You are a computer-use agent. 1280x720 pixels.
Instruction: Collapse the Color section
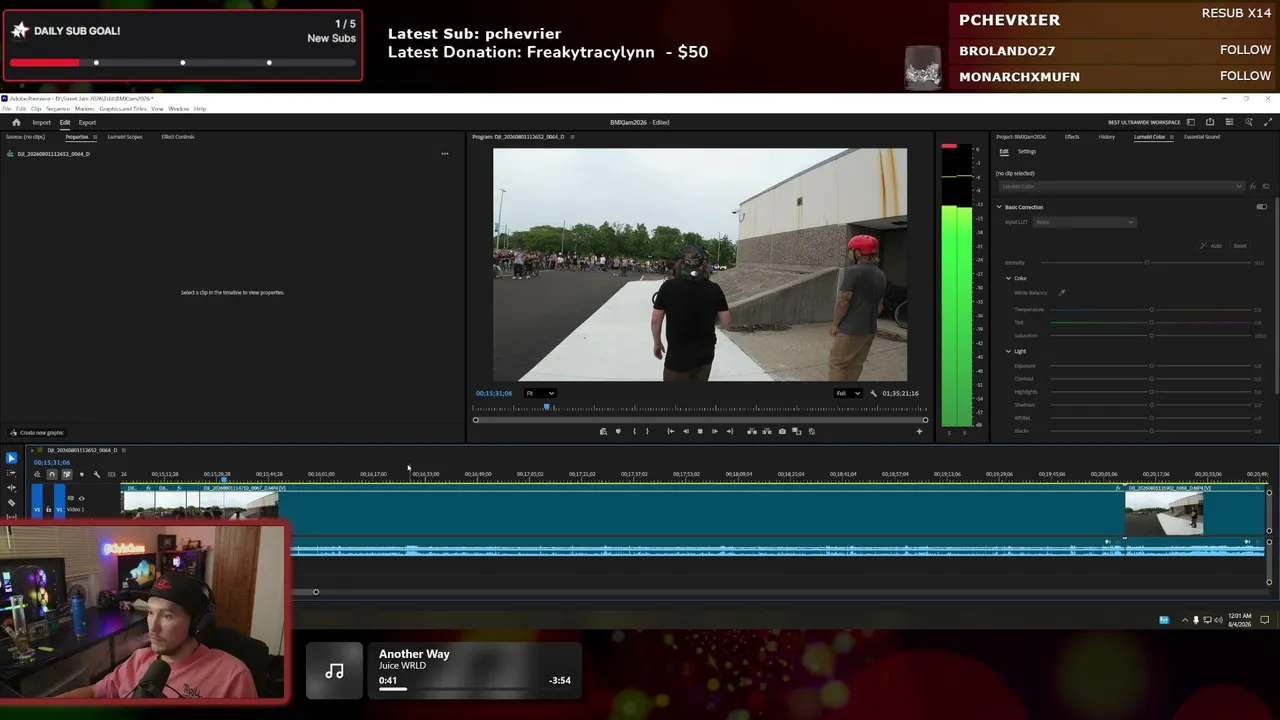click(x=1008, y=278)
